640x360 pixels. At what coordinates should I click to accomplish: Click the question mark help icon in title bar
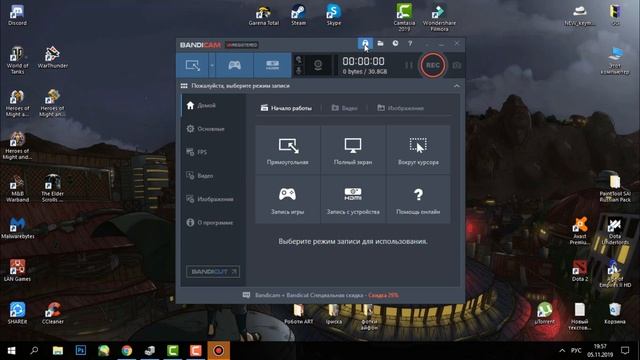(410, 43)
